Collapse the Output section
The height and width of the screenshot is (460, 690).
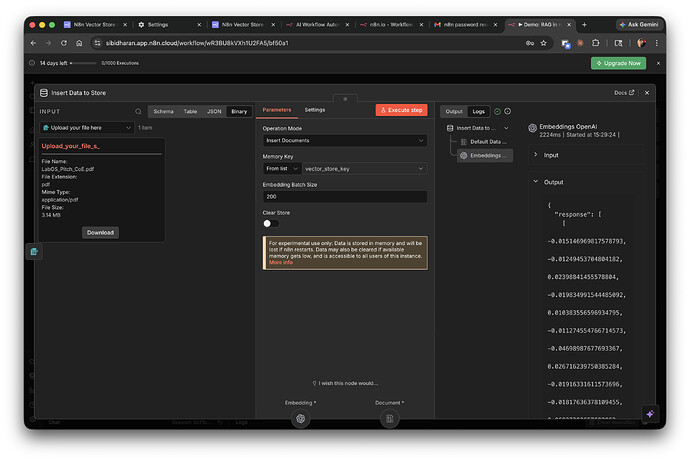tap(536, 182)
